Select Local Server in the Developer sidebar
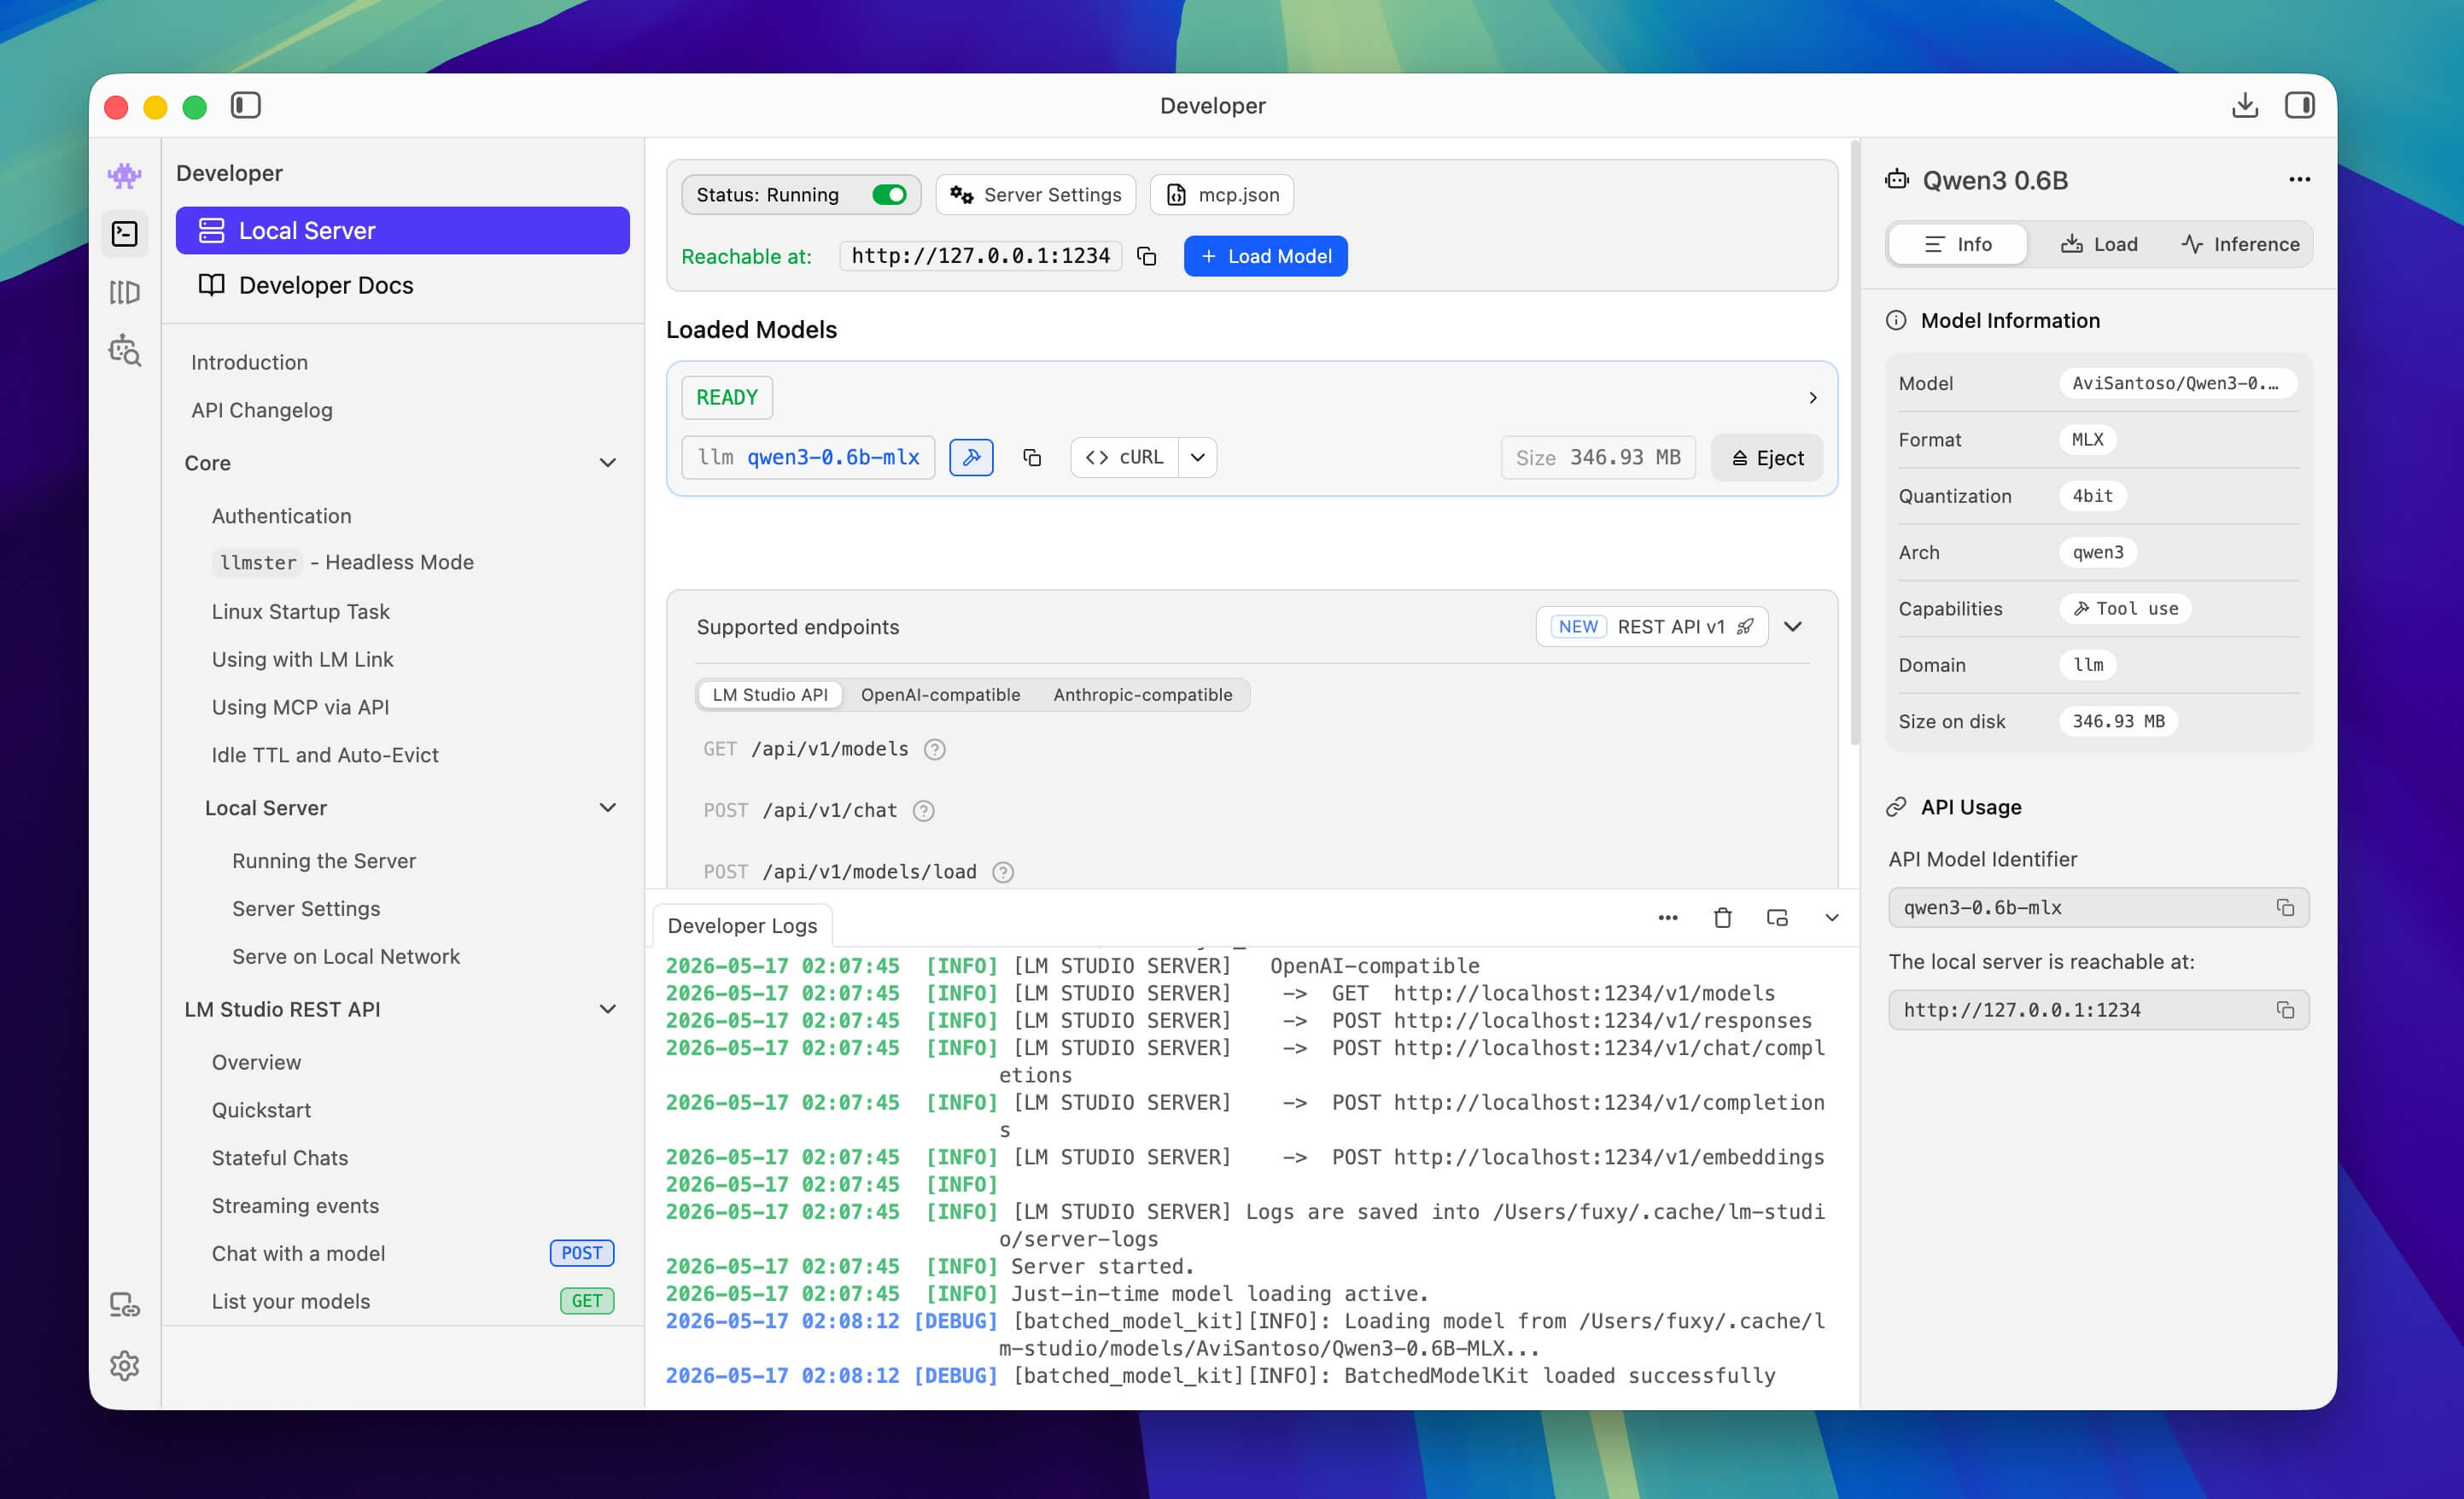Image resolution: width=2464 pixels, height=1499 pixels. point(402,230)
